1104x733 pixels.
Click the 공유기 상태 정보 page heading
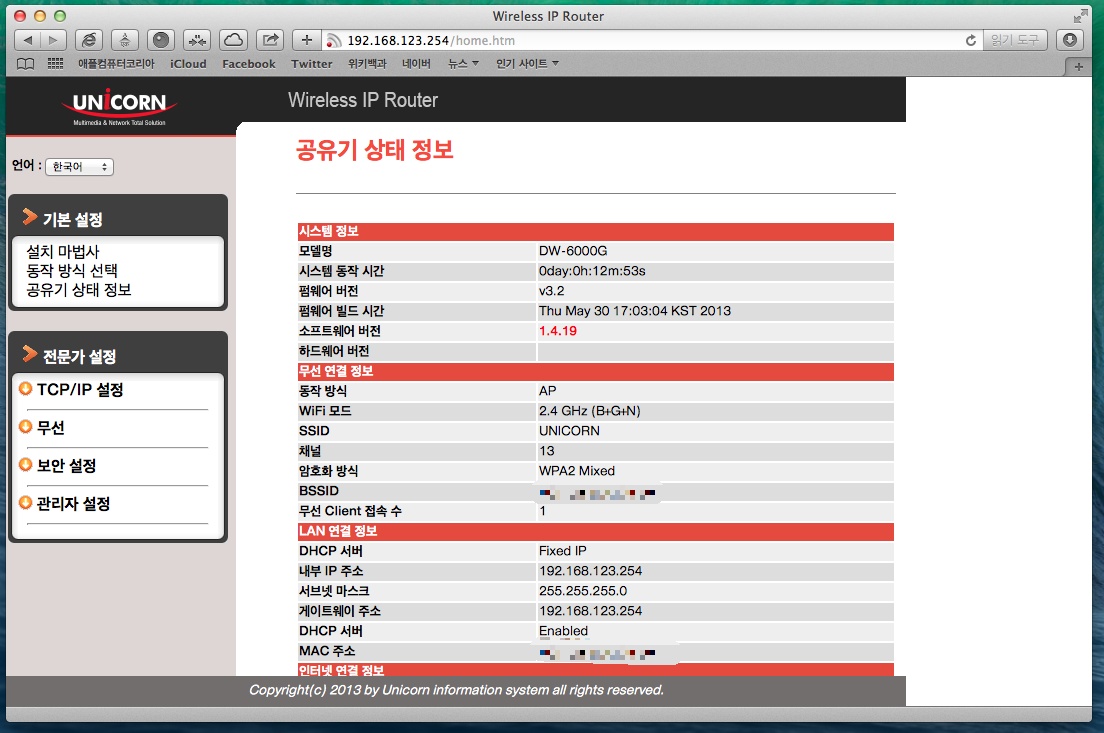point(374,150)
